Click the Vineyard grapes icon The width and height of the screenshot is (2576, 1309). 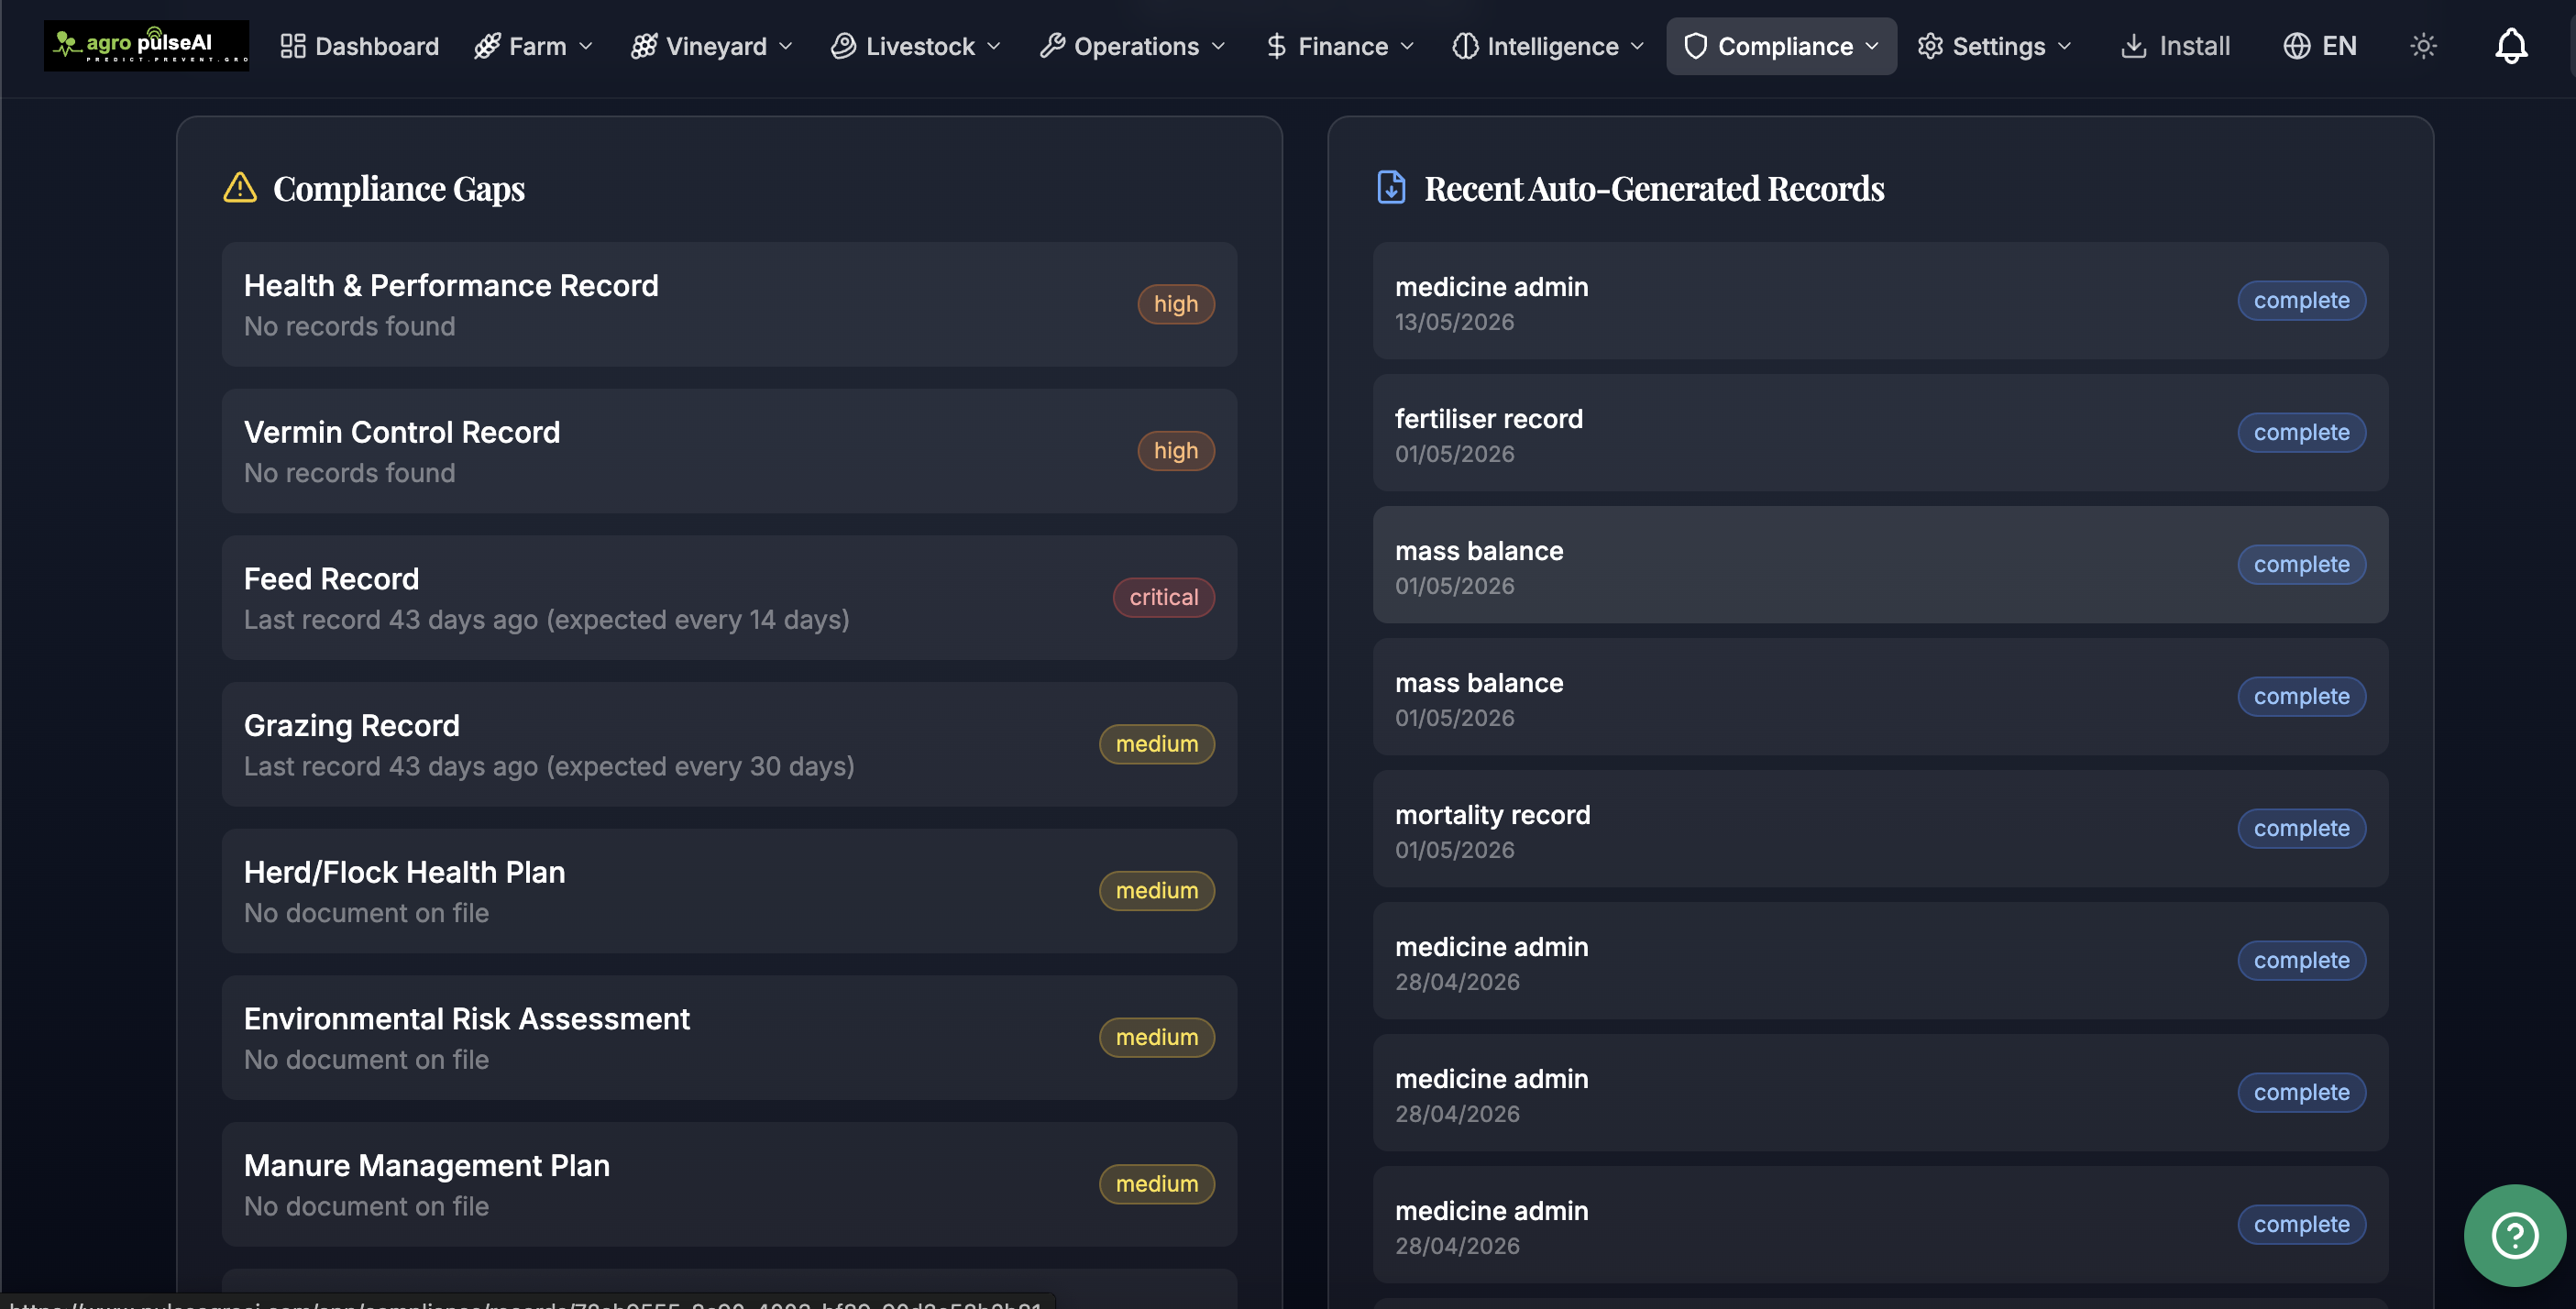point(644,46)
